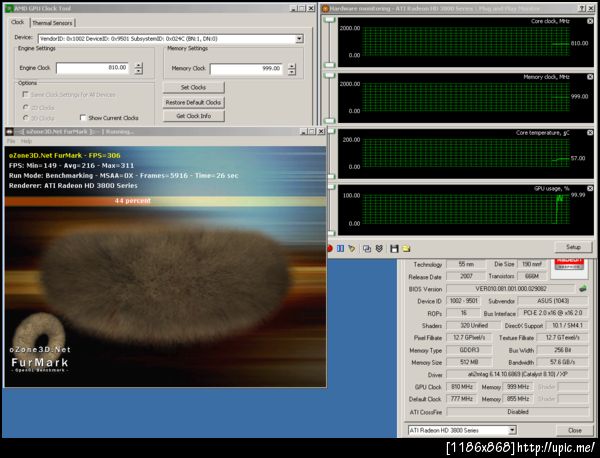Open the File menu in FurMark window
This screenshot has width=600, height=458.
11,141
